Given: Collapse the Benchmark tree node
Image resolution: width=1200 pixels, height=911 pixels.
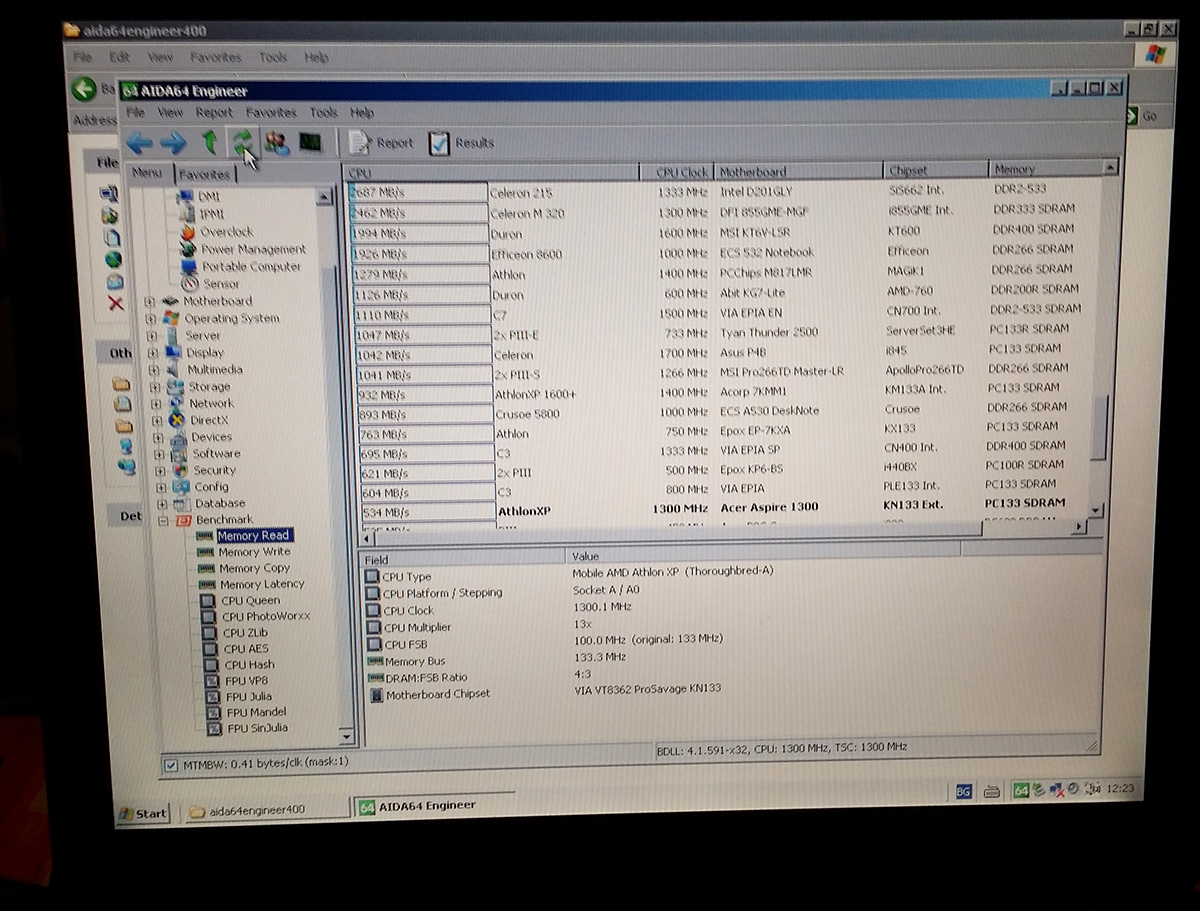Looking at the screenshot, I should click(163, 520).
